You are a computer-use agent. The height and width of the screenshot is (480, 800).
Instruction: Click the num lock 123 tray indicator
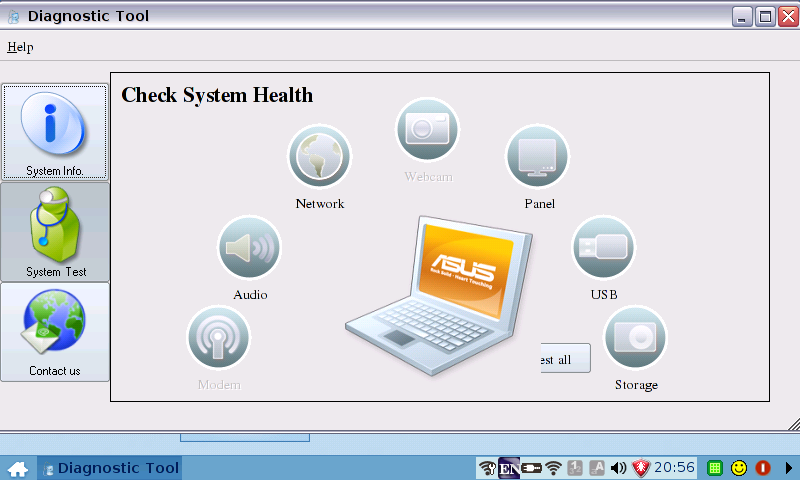[x=575, y=468]
